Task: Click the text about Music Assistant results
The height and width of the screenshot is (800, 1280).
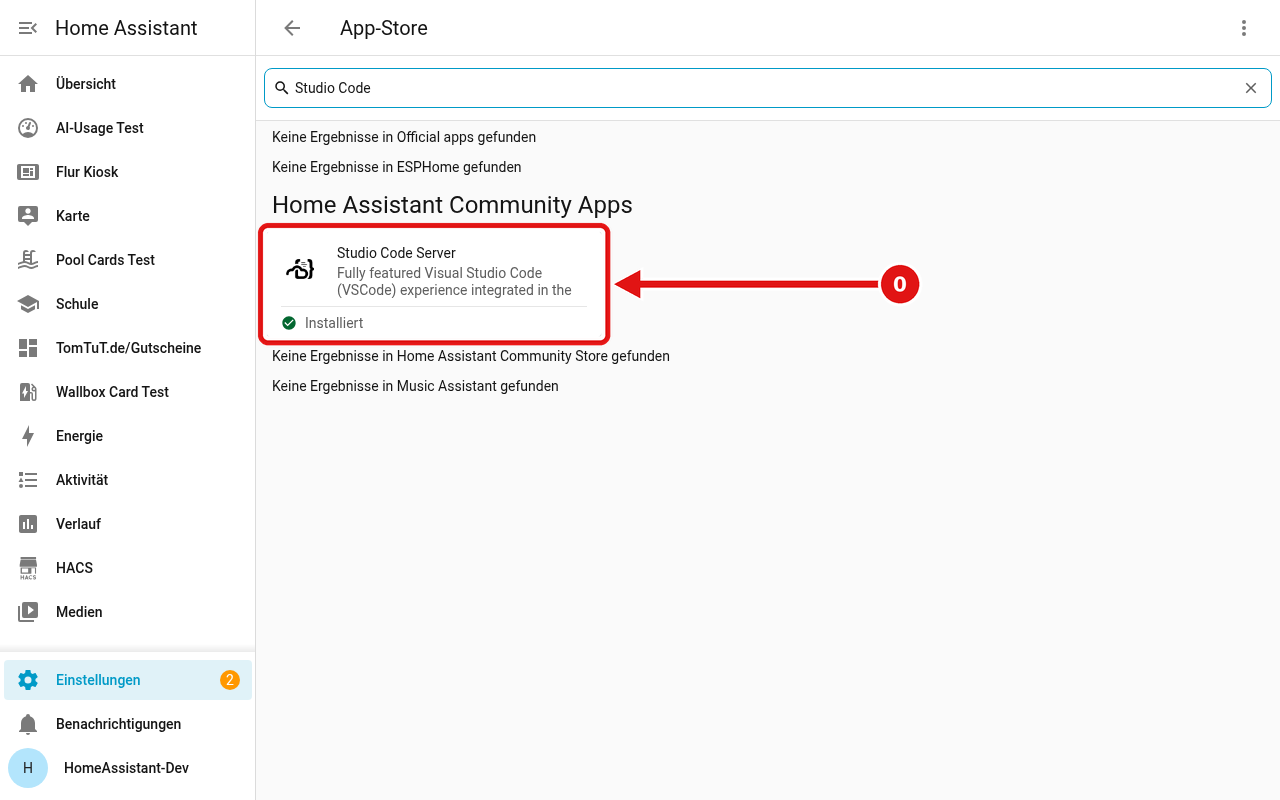Action: coord(415,386)
